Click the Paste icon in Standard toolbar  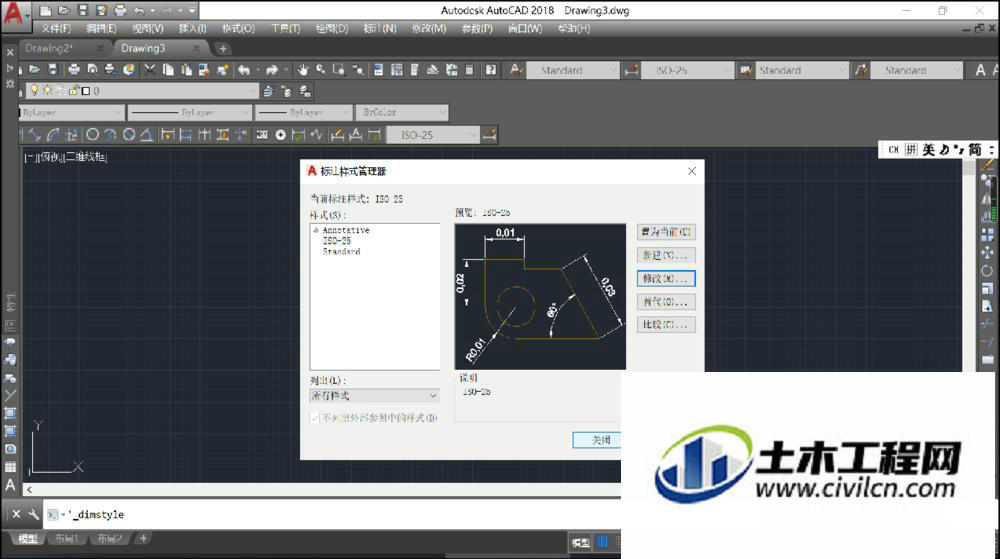point(186,69)
